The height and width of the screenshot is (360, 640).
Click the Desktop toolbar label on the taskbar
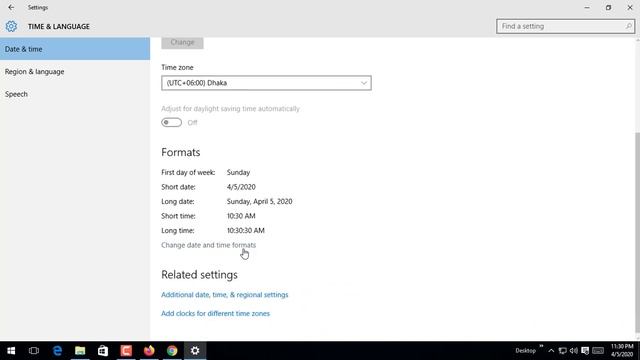(x=525, y=351)
